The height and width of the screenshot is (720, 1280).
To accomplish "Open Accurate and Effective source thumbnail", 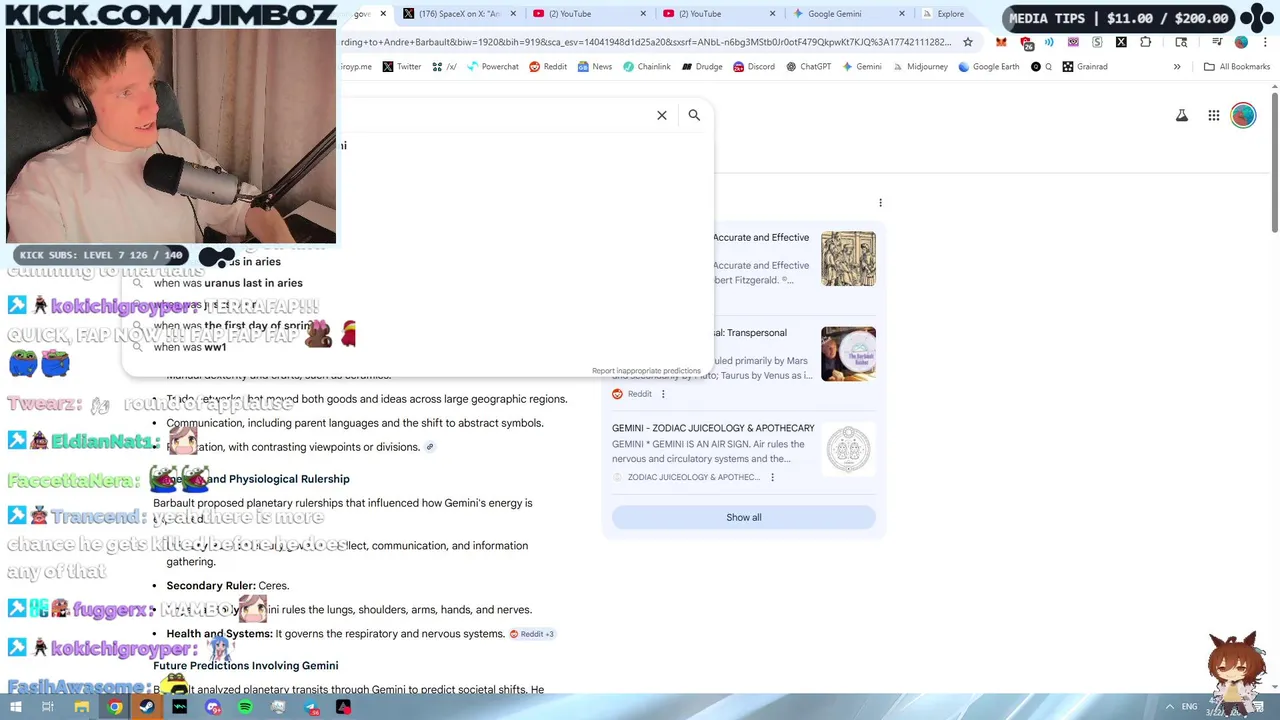I will tap(848, 259).
